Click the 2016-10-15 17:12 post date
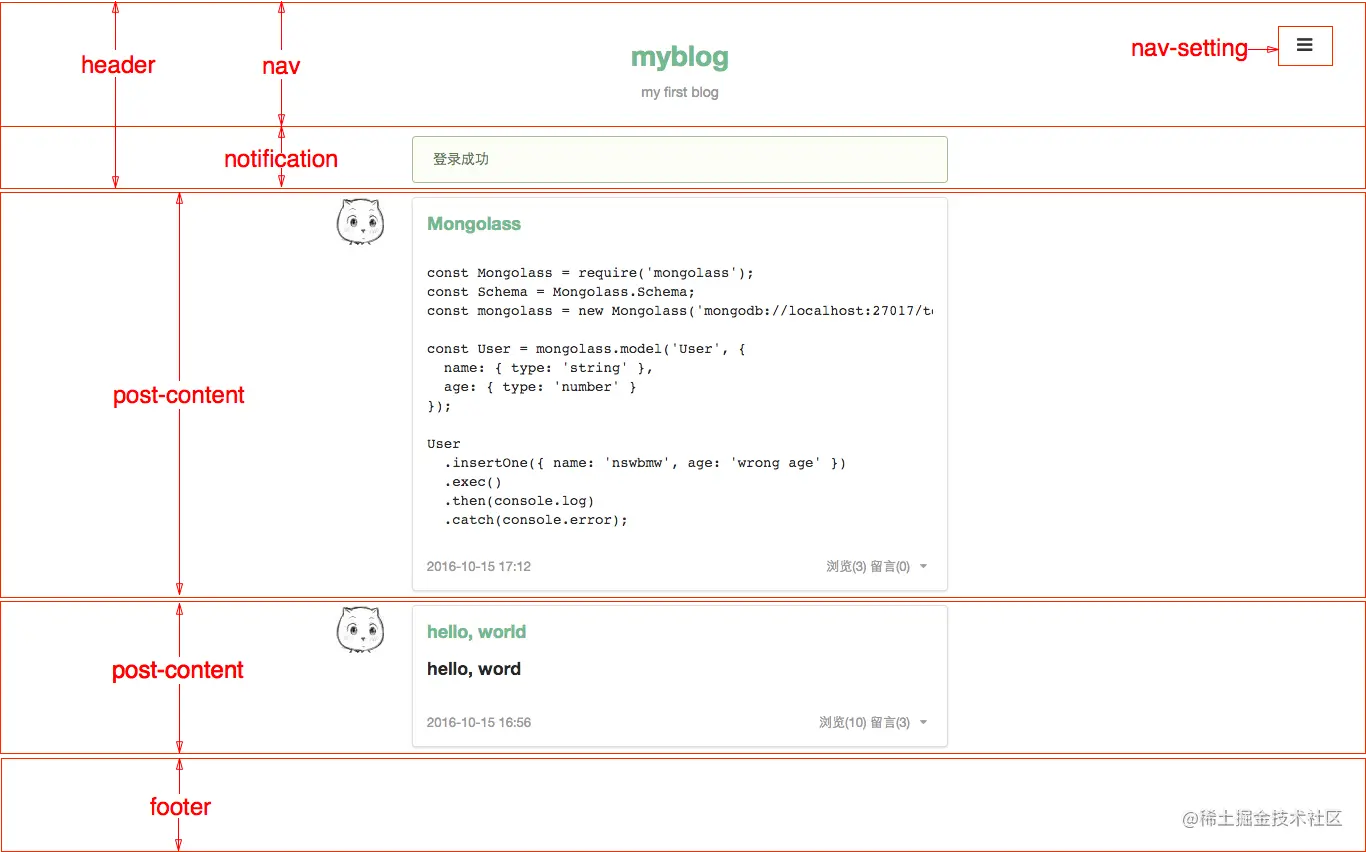Image resolution: width=1366 pixels, height=852 pixels. [479, 567]
